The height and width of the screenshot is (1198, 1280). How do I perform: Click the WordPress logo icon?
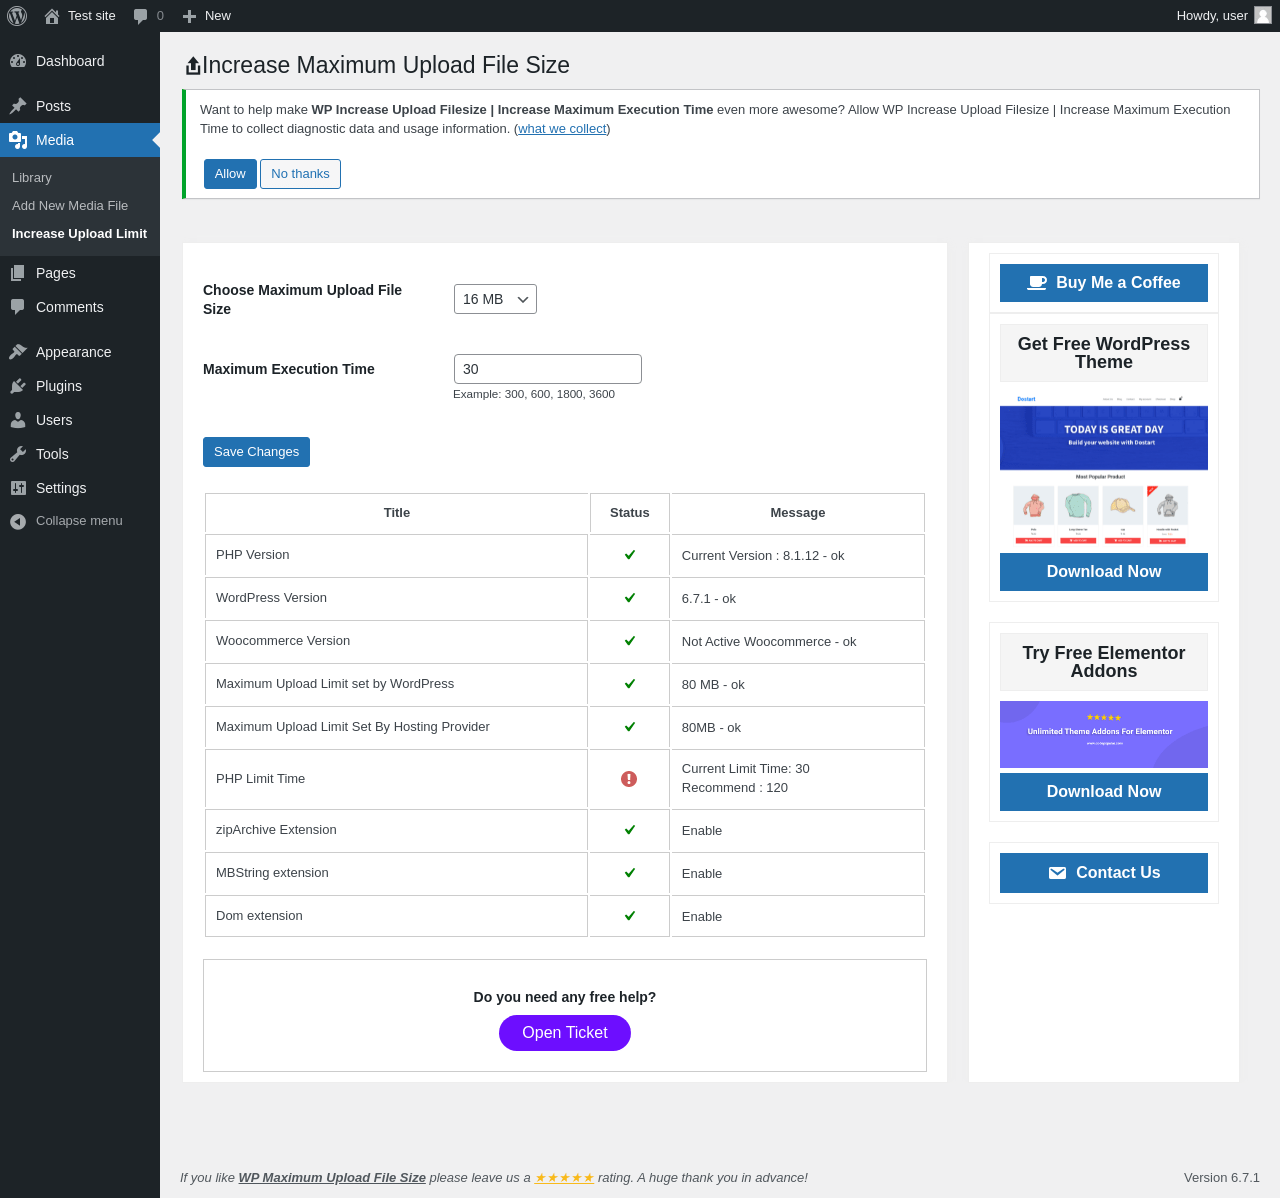17,16
